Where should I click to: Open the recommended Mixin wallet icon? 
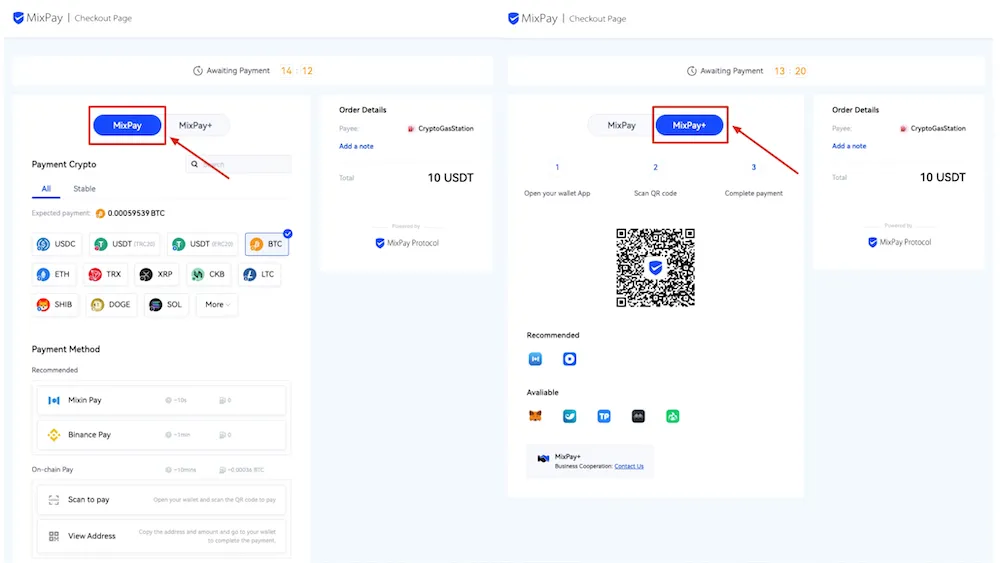point(535,359)
